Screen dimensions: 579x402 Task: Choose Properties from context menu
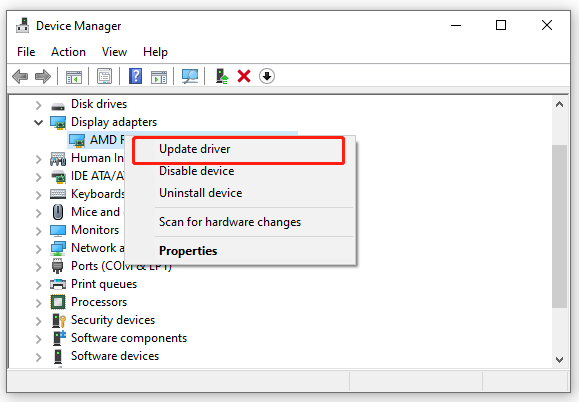240,251
